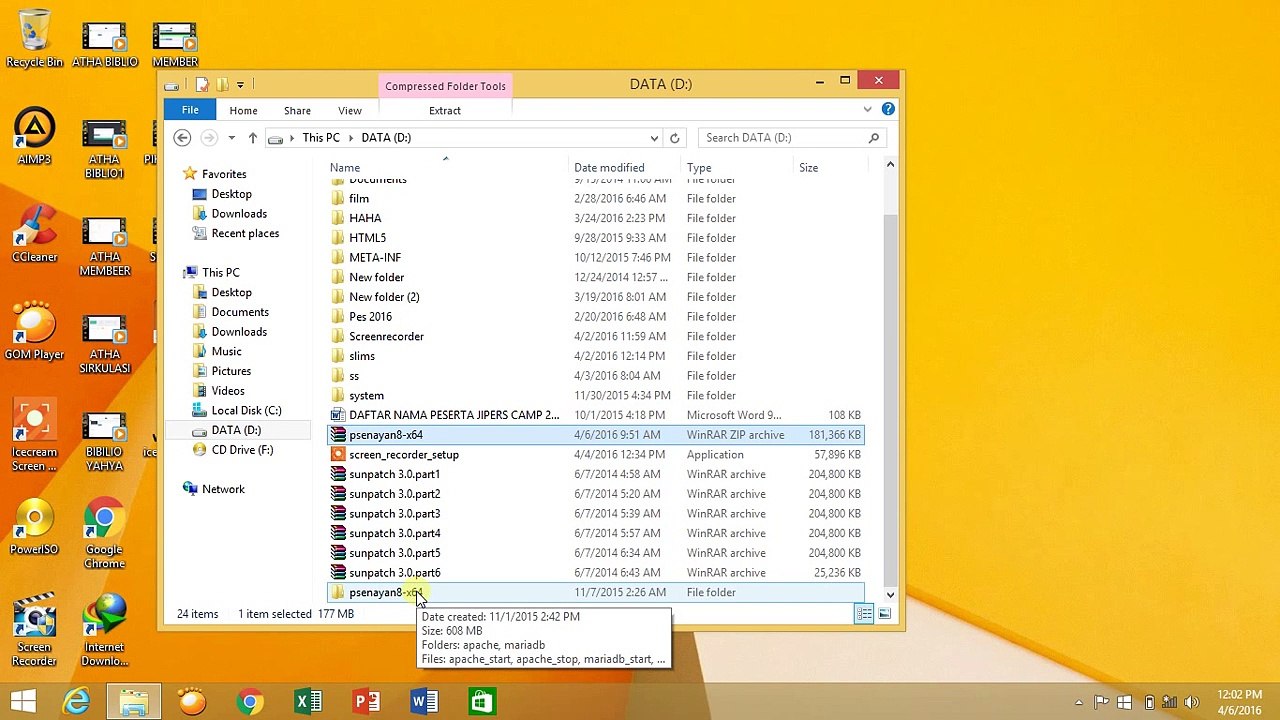Open Chrome from the taskbar

coord(250,702)
